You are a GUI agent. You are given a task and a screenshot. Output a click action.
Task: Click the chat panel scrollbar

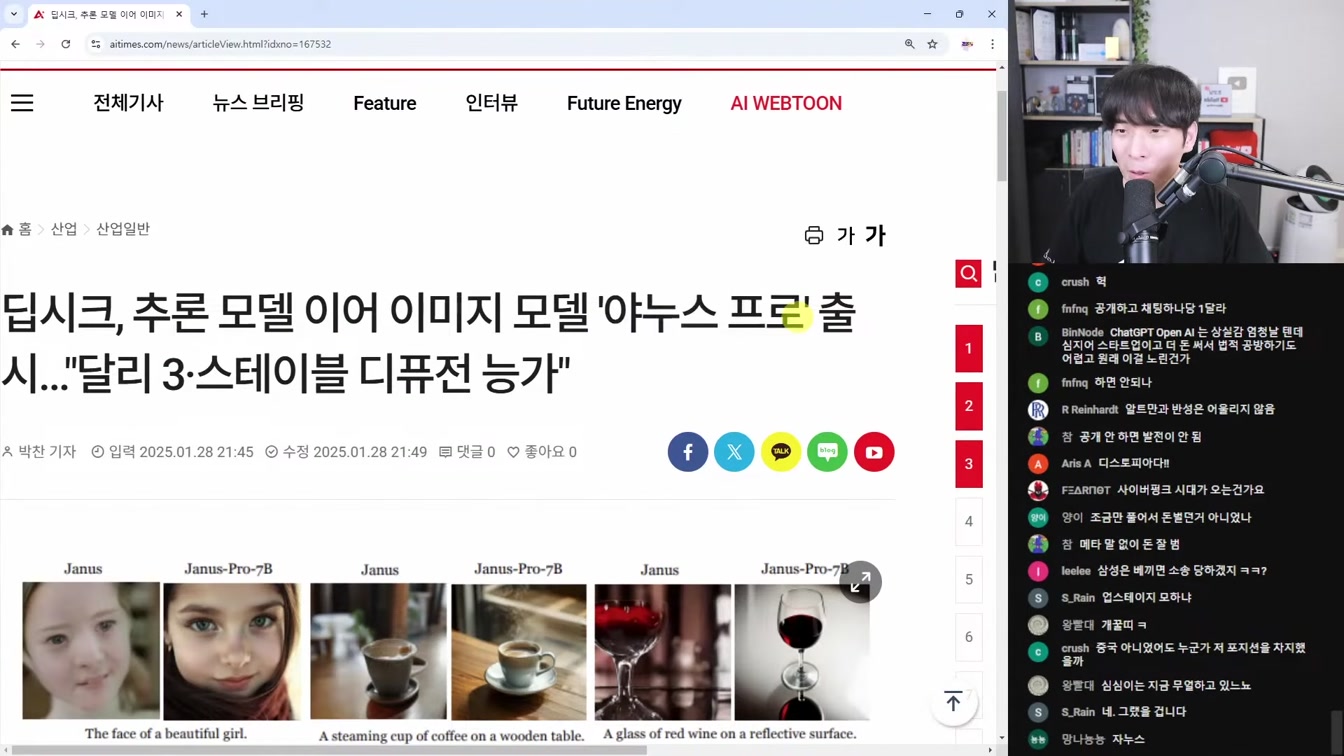1338,733
